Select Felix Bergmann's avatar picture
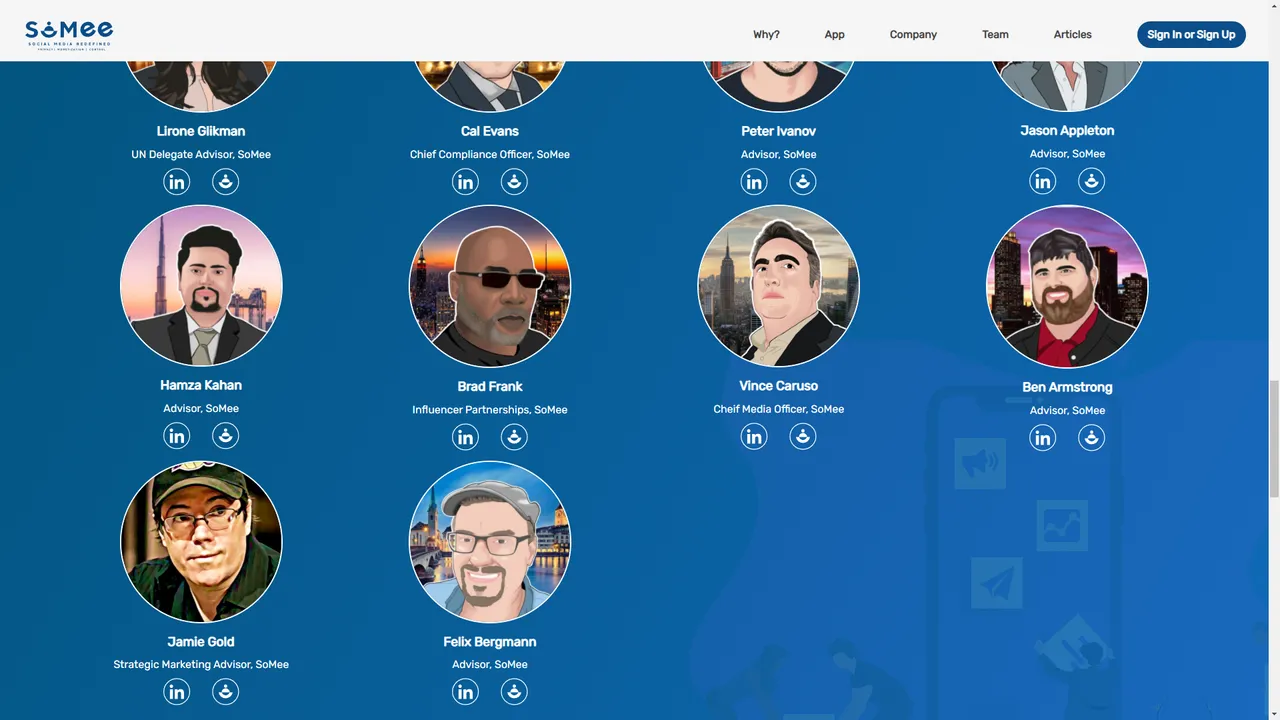Image resolution: width=1280 pixels, height=720 pixels. [x=490, y=542]
